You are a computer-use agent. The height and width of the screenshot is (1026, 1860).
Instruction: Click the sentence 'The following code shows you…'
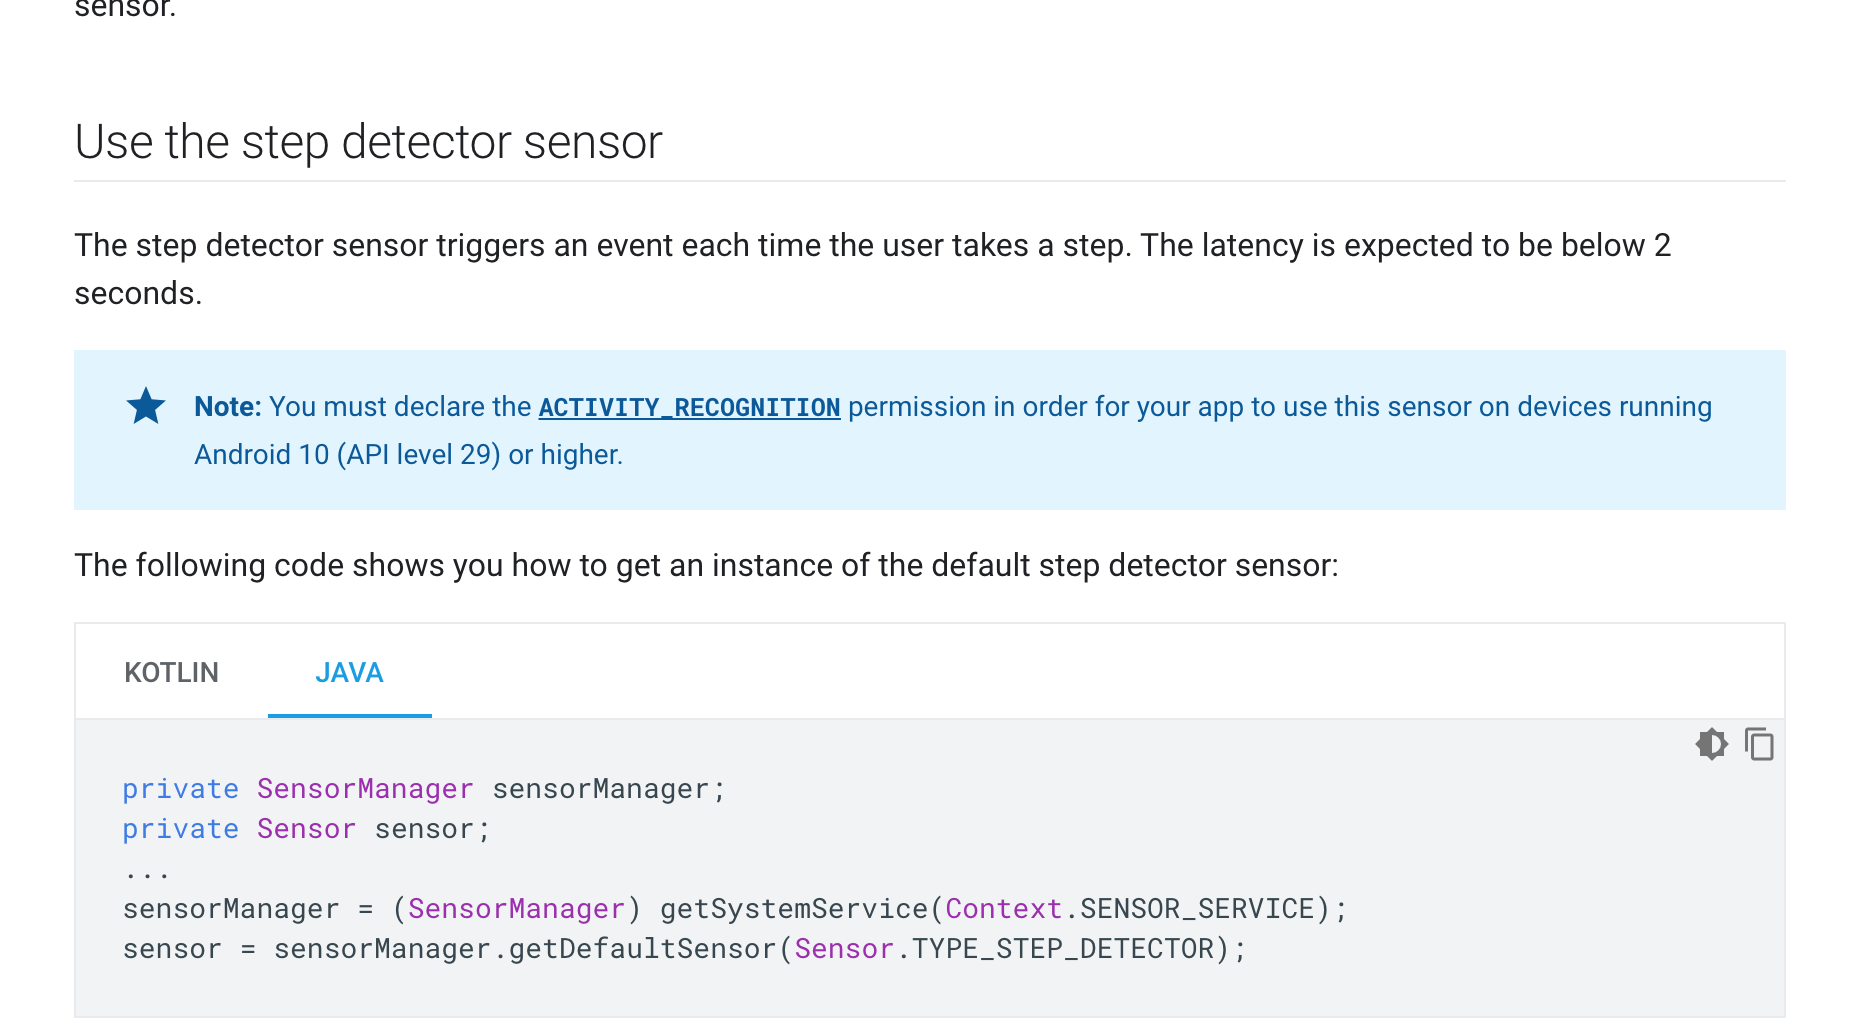pyautogui.click(x=706, y=566)
